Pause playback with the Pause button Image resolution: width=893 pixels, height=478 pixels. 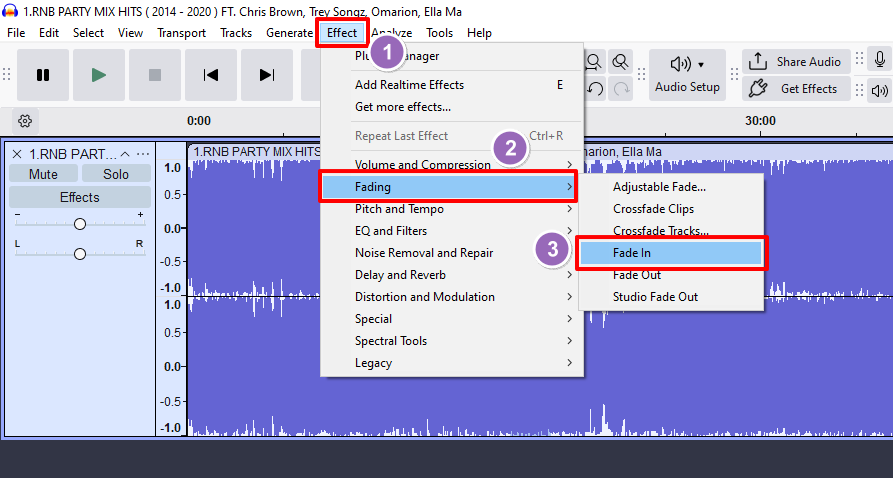(x=43, y=75)
